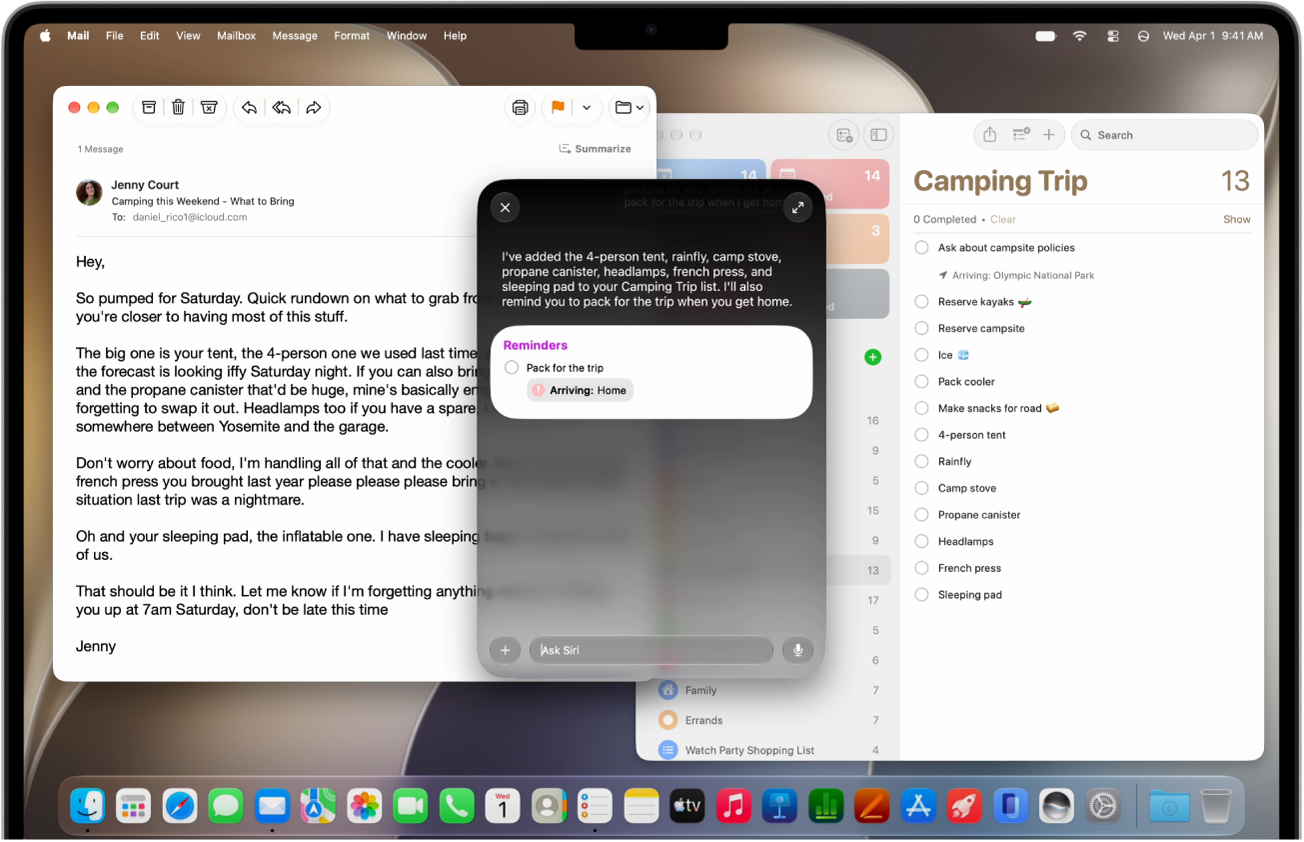Tap the microphone in the Siri panel
This screenshot has width=1304, height=842.
[798, 650]
